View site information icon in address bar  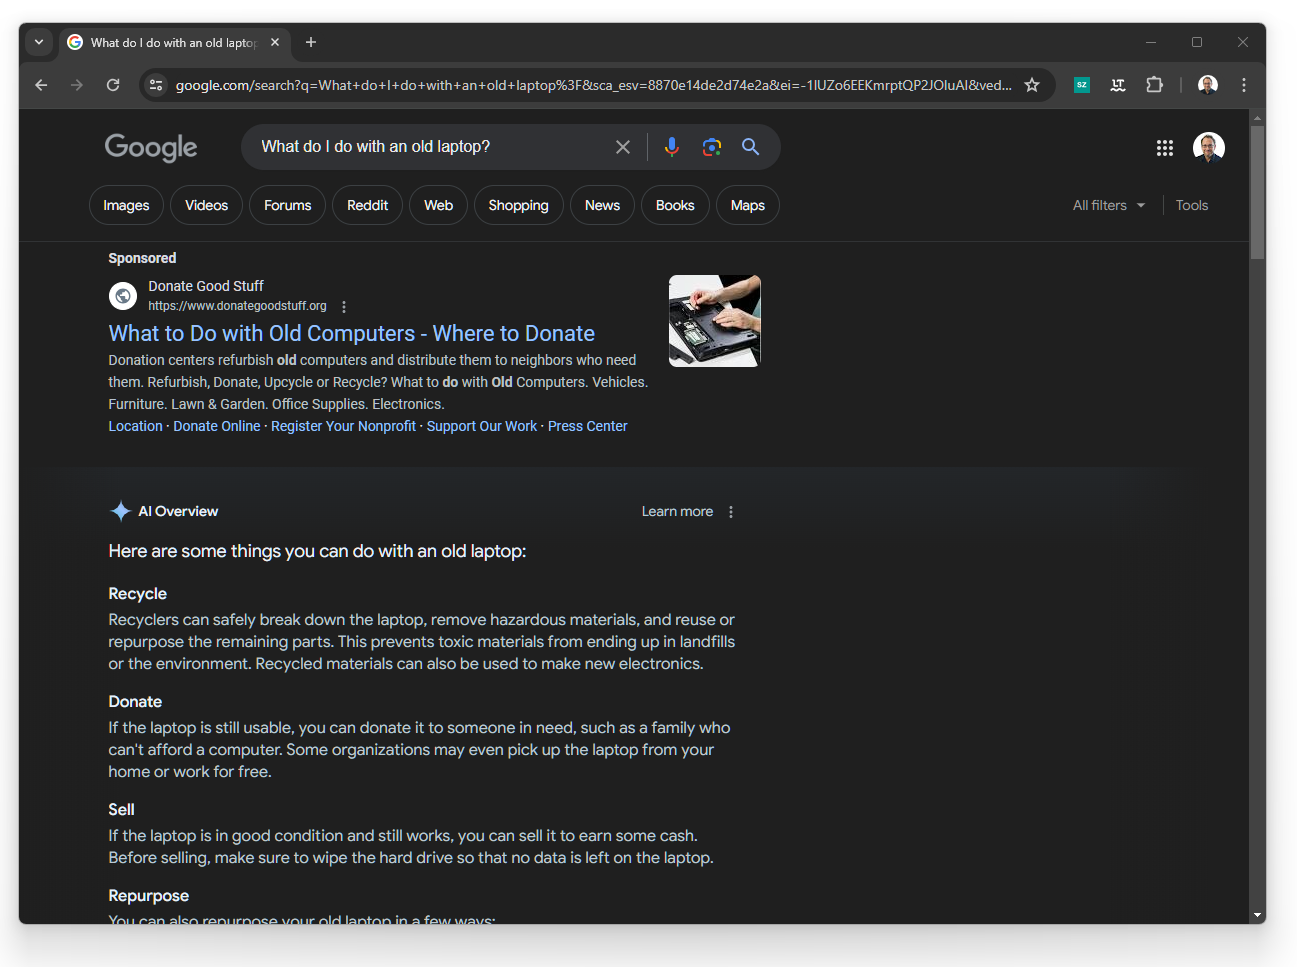point(156,85)
